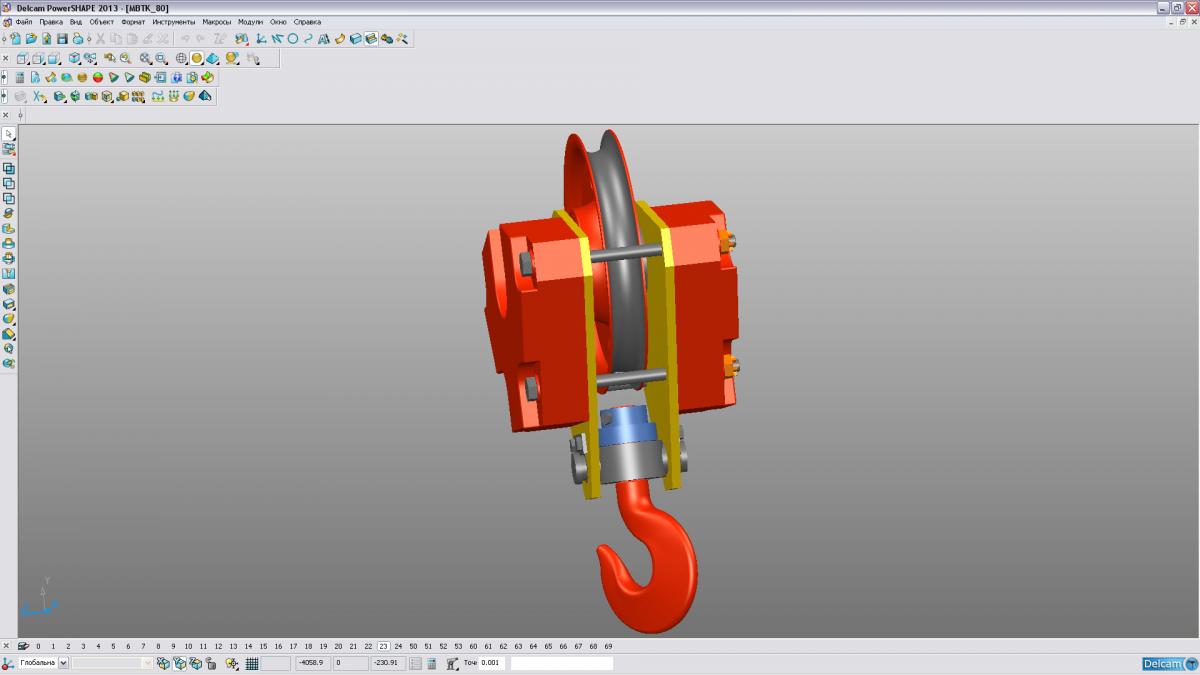Click the red-green sphere analysis icon
The image size is (1200, 675).
(98, 77)
